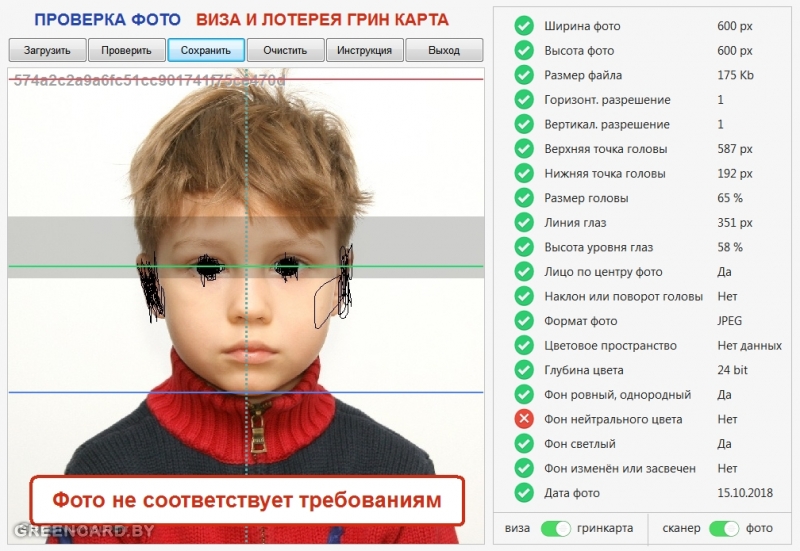Exit via the Выход button
Viewport: 800px width, 551px height.
pyautogui.click(x=444, y=50)
